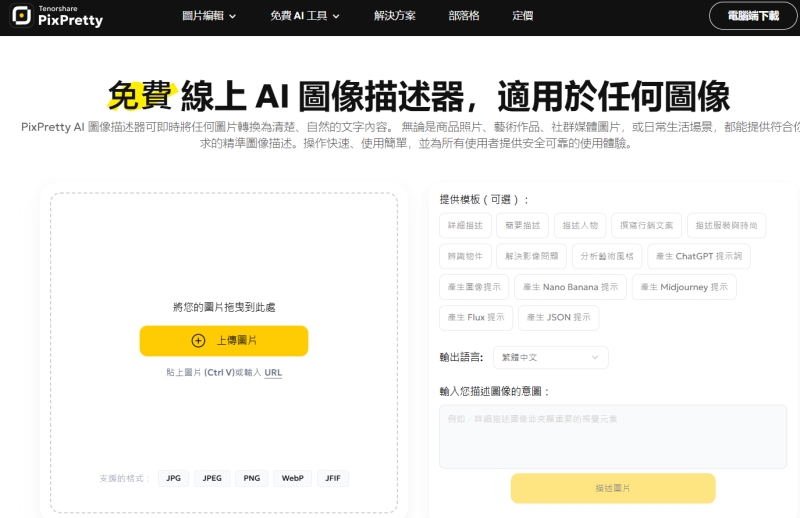Click the 描述圖片 submit button
This screenshot has height=518, width=800.
point(613,488)
